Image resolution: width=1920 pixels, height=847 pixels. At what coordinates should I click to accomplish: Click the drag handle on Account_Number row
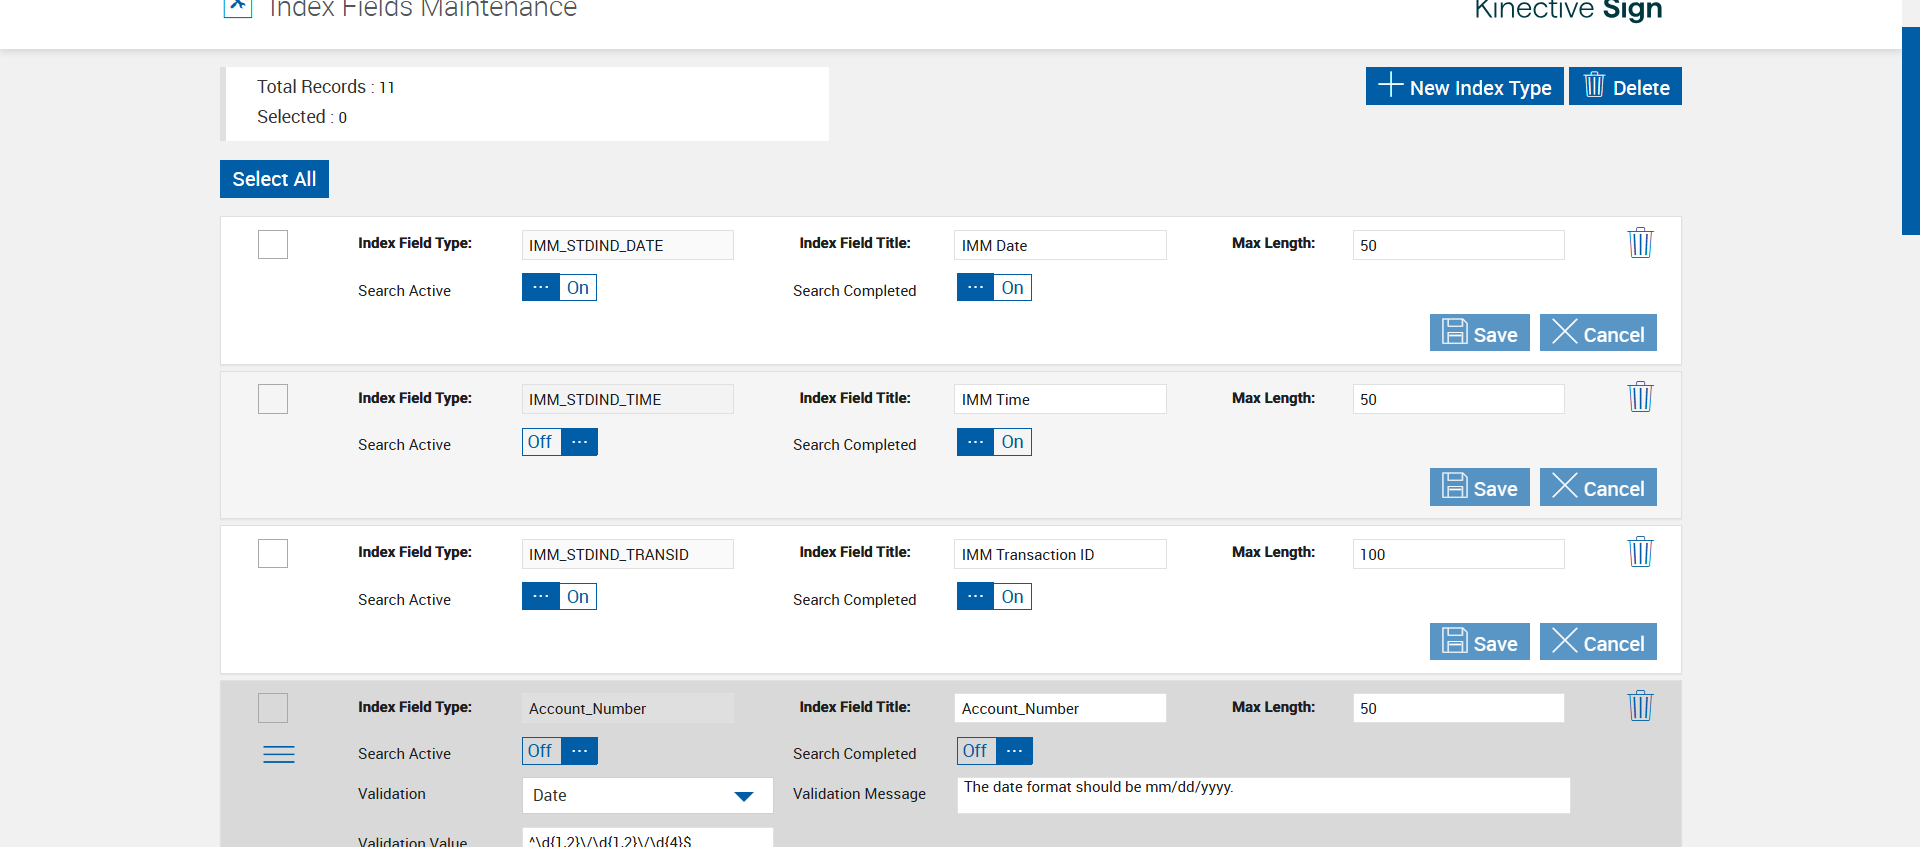coord(278,754)
